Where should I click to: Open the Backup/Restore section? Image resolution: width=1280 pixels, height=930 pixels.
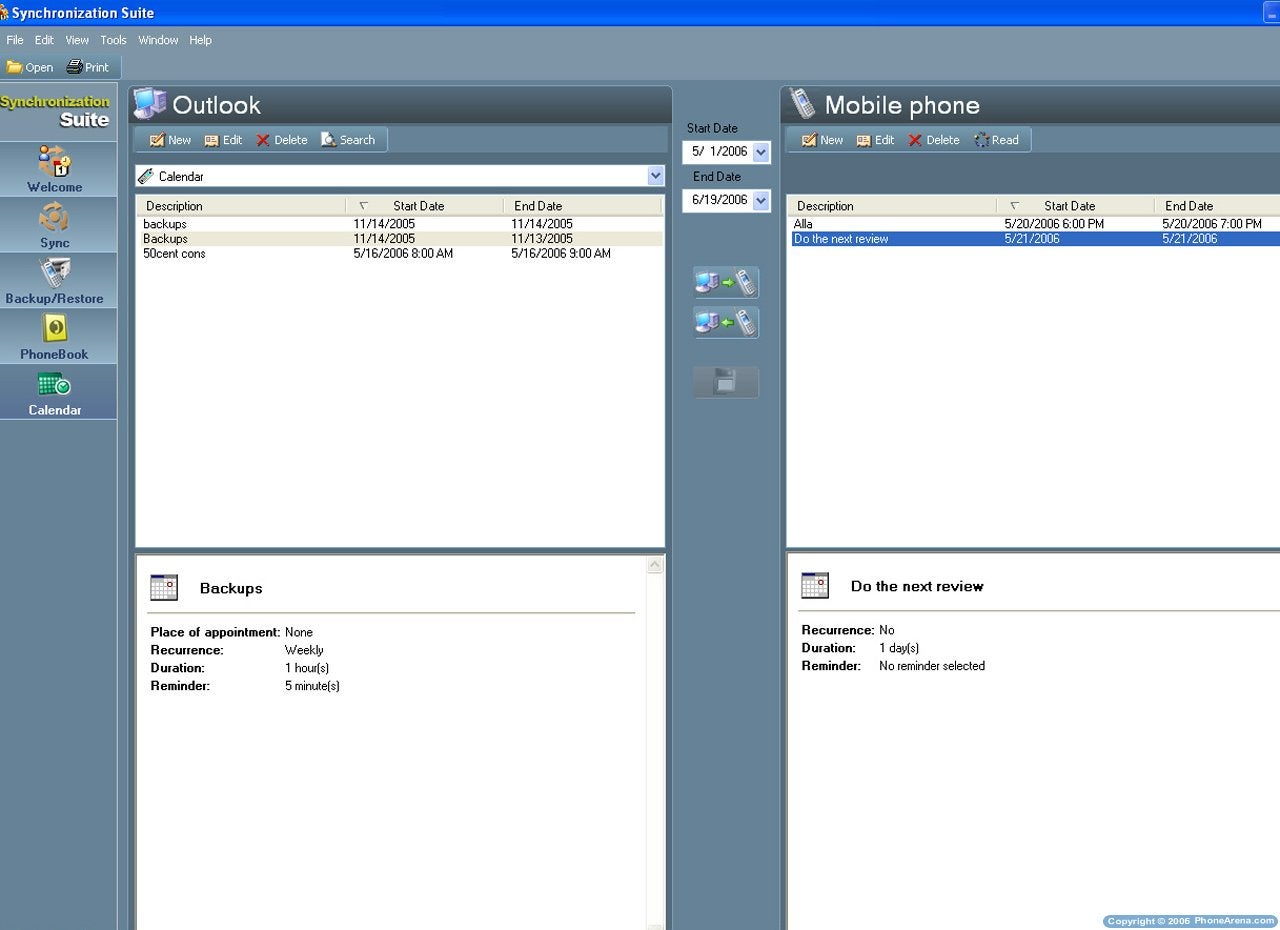[55, 281]
